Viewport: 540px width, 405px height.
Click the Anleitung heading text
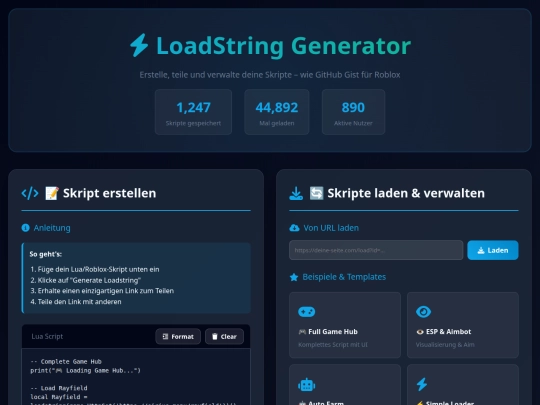pos(52,228)
